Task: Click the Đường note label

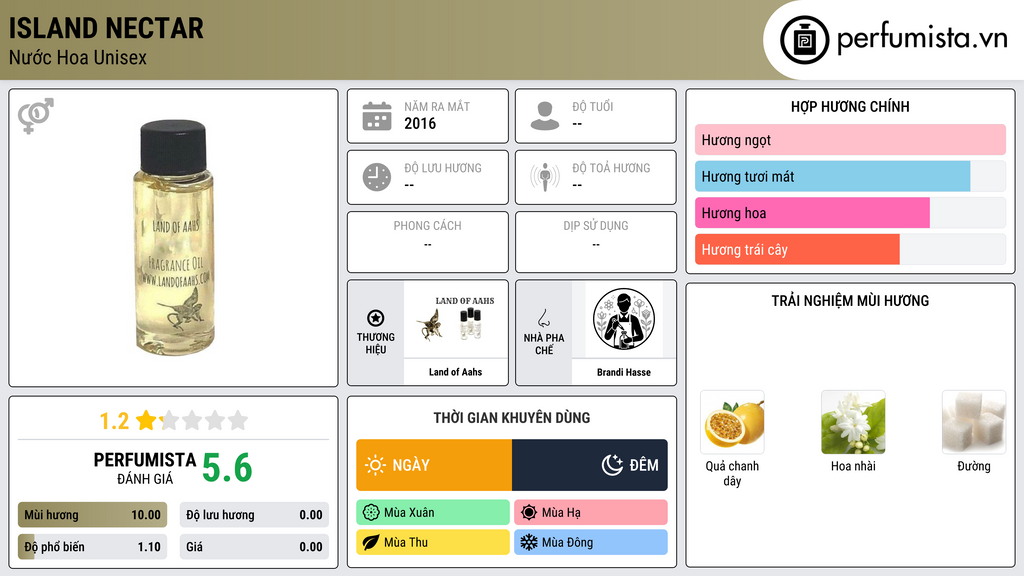Action: pyautogui.click(x=974, y=466)
